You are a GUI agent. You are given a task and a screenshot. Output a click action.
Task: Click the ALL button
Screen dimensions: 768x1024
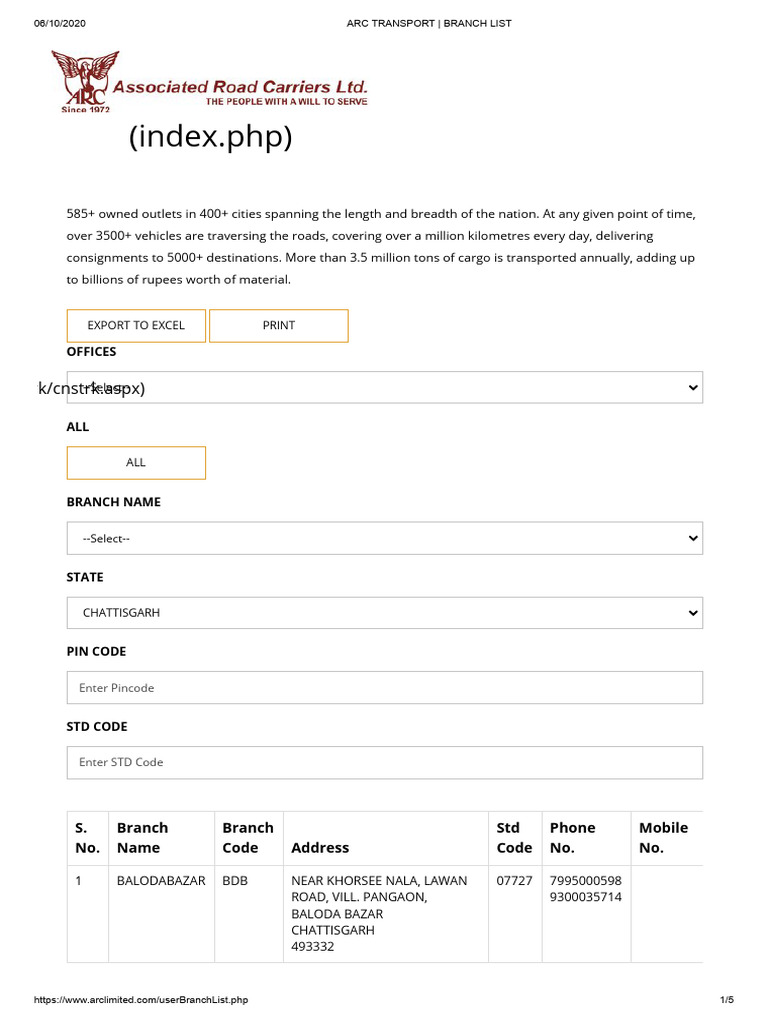pos(136,462)
